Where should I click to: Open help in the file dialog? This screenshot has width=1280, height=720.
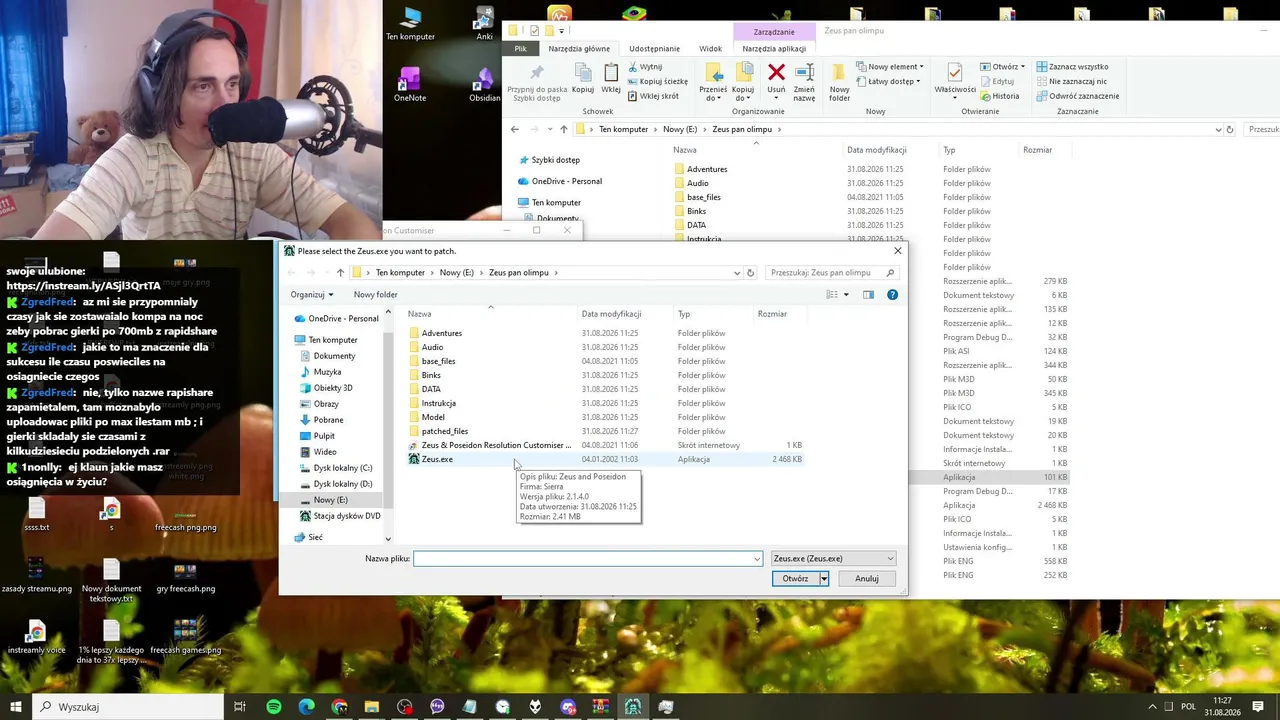892,295
